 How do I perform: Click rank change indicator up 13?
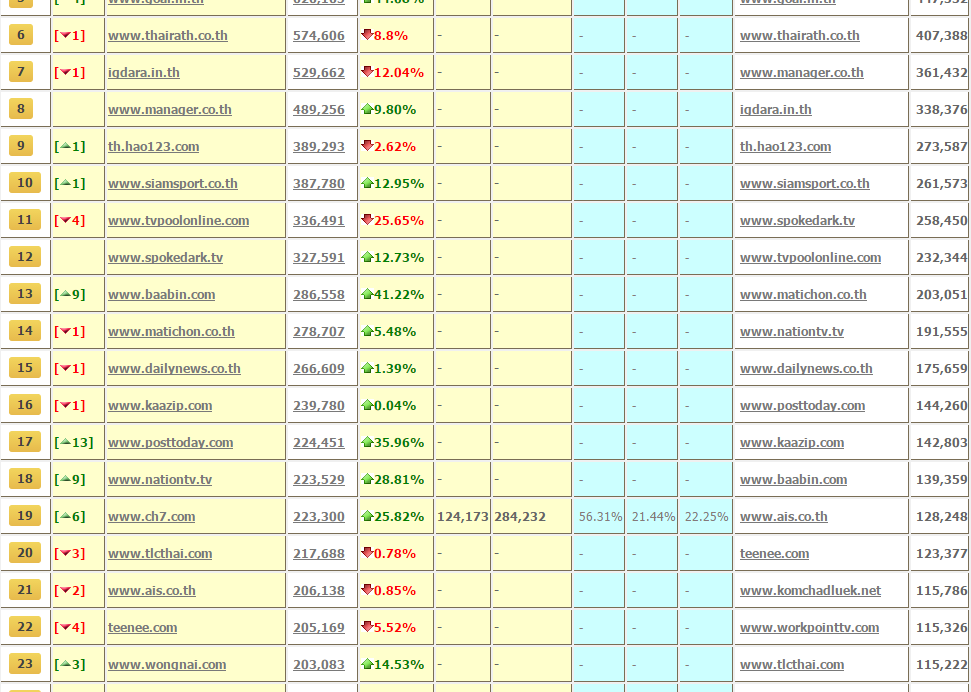pos(75,442)
